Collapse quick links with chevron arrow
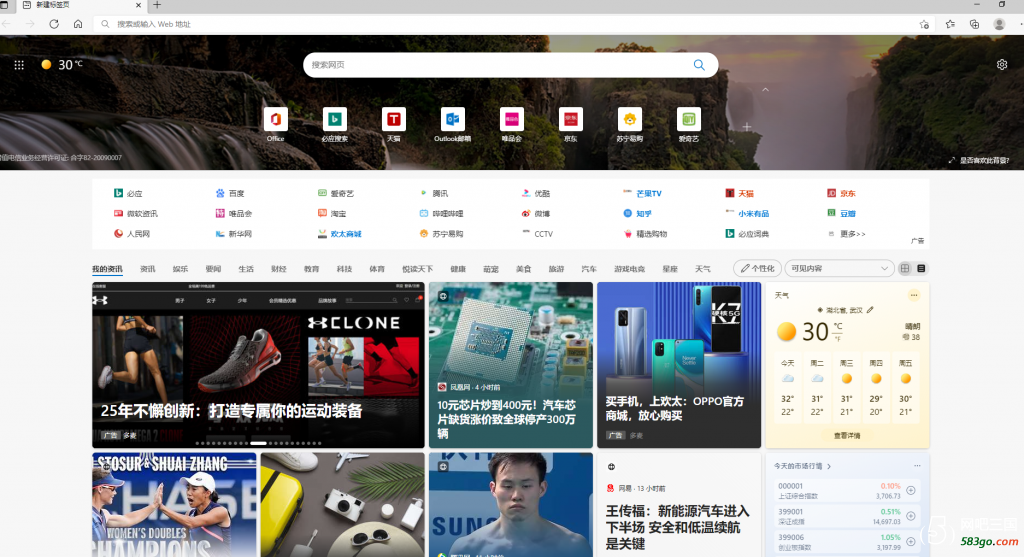1024x557 pixels. pos(766,90)
